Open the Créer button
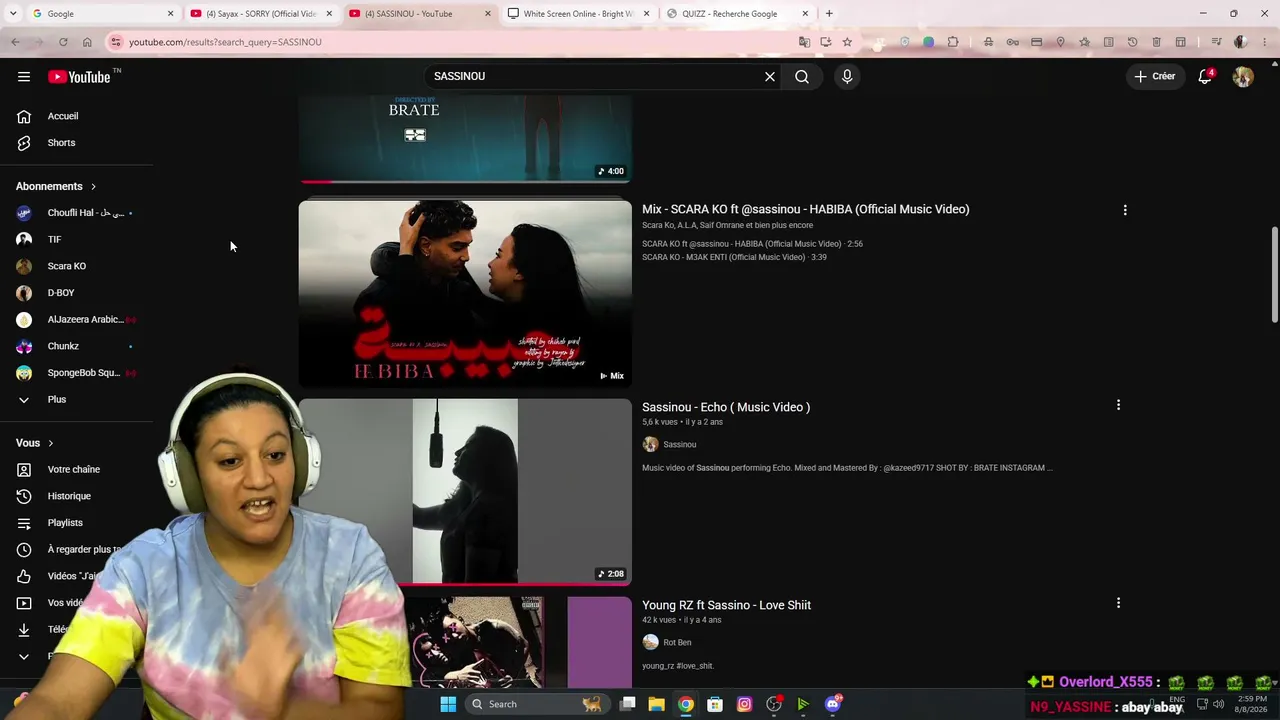Screen dimensions: 1280x720 click(x=1155, y=76)
